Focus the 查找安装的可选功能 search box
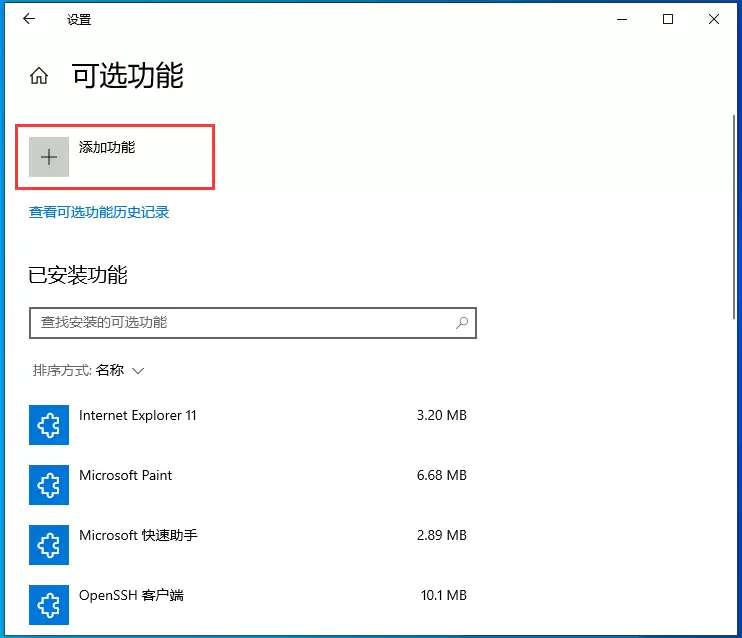The image size is (742, 638). click(x=240, y=323)
